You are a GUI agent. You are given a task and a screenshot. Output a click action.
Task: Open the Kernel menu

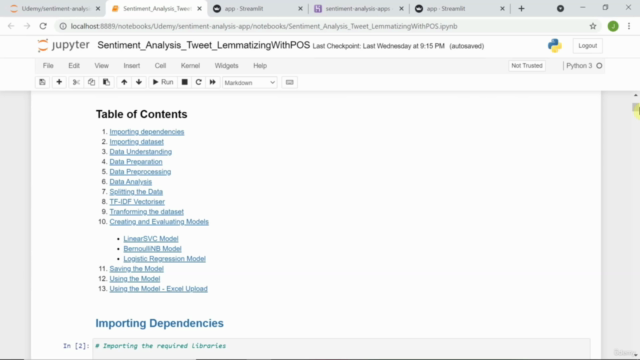tap(190, 66)
